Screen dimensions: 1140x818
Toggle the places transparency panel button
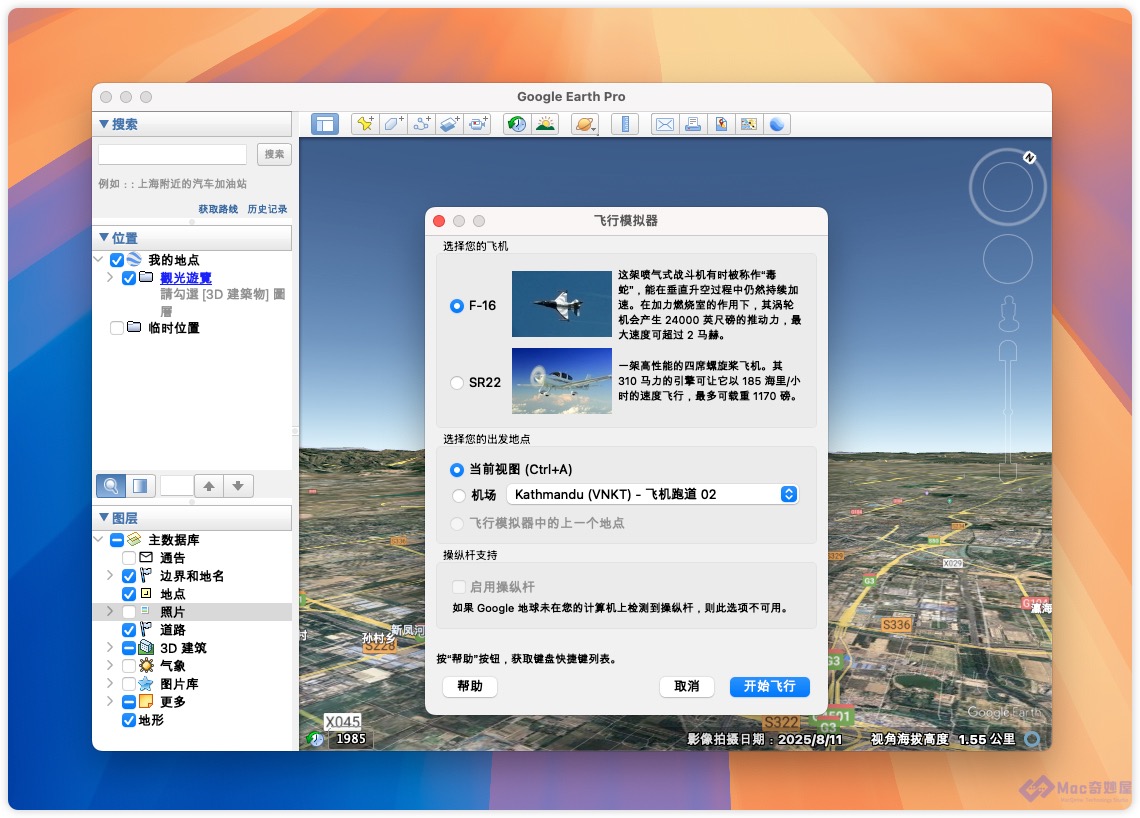[x=140, y=486]
